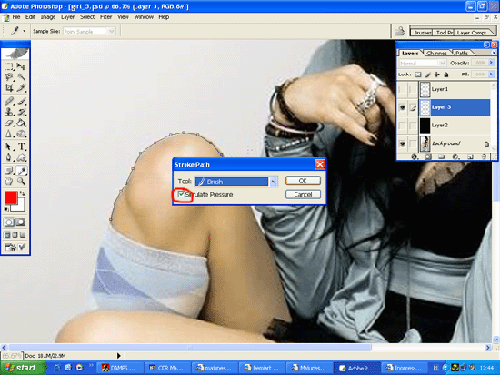Select the History Brush tool
The image size is (500, 375).
pyautogui.click(x=21, y=112)
